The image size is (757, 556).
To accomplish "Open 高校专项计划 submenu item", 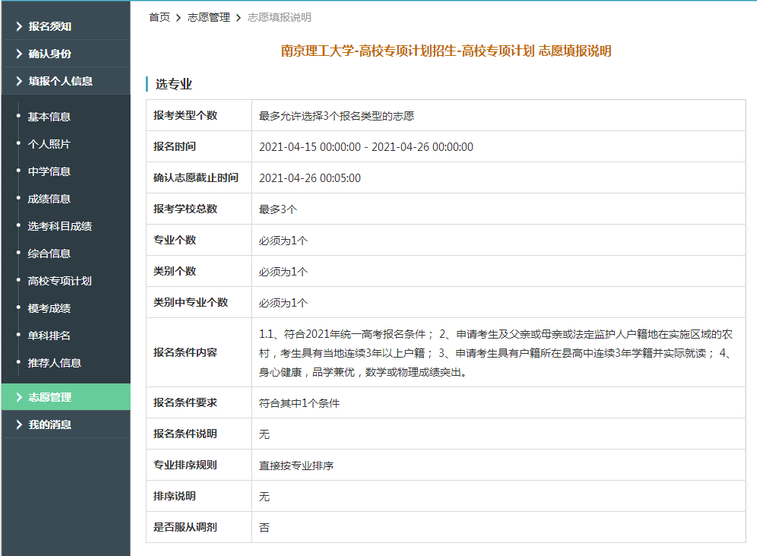I will [x=59, y=281].
